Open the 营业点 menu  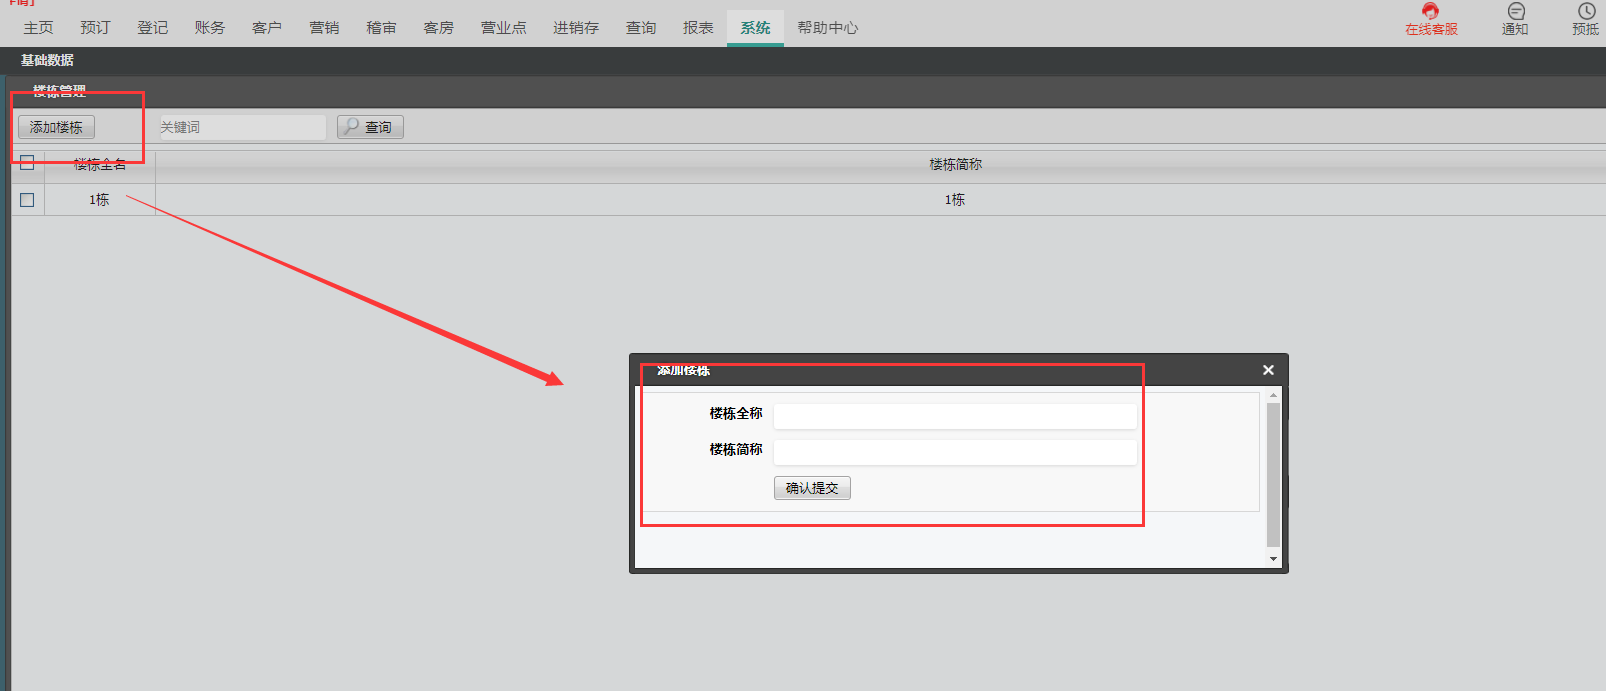click(503, 28)
